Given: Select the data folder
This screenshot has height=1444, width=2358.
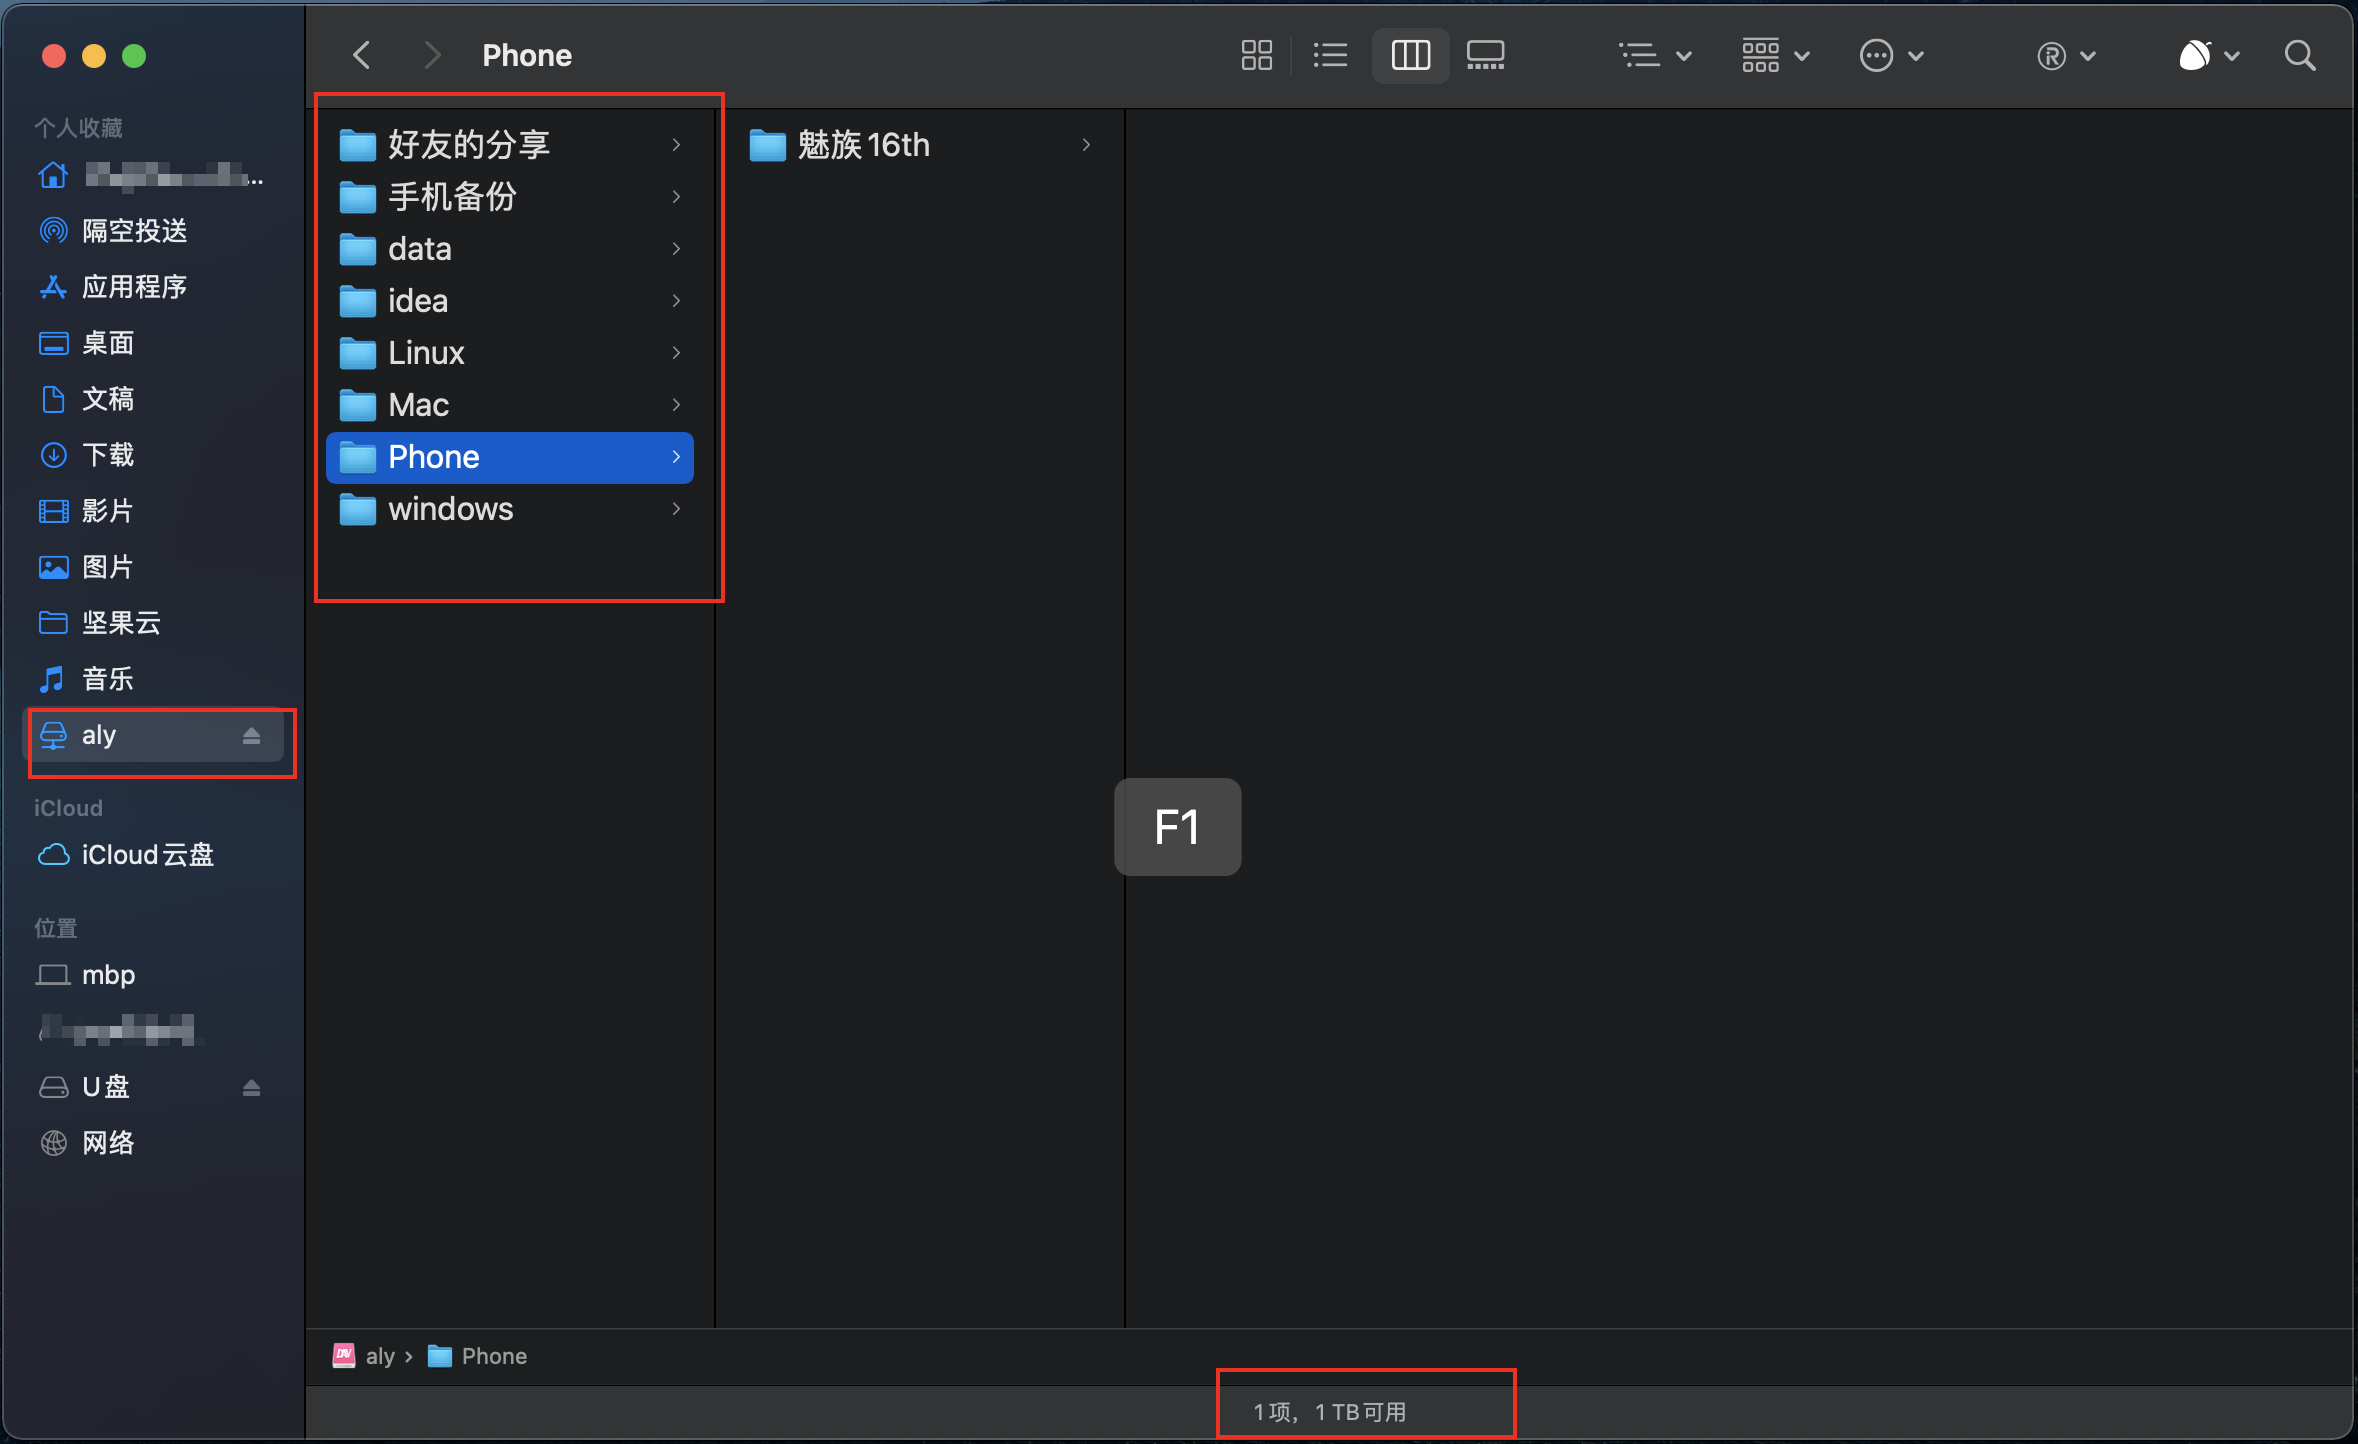Looking at the screenshot, I should click(510, 249).
